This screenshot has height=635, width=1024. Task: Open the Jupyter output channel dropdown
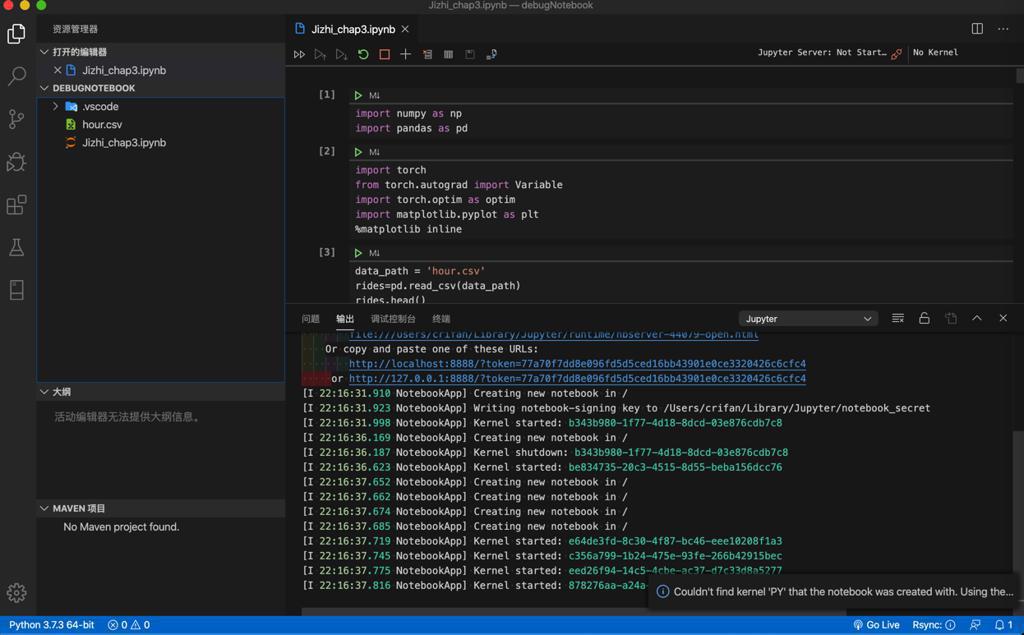point(807,318)
